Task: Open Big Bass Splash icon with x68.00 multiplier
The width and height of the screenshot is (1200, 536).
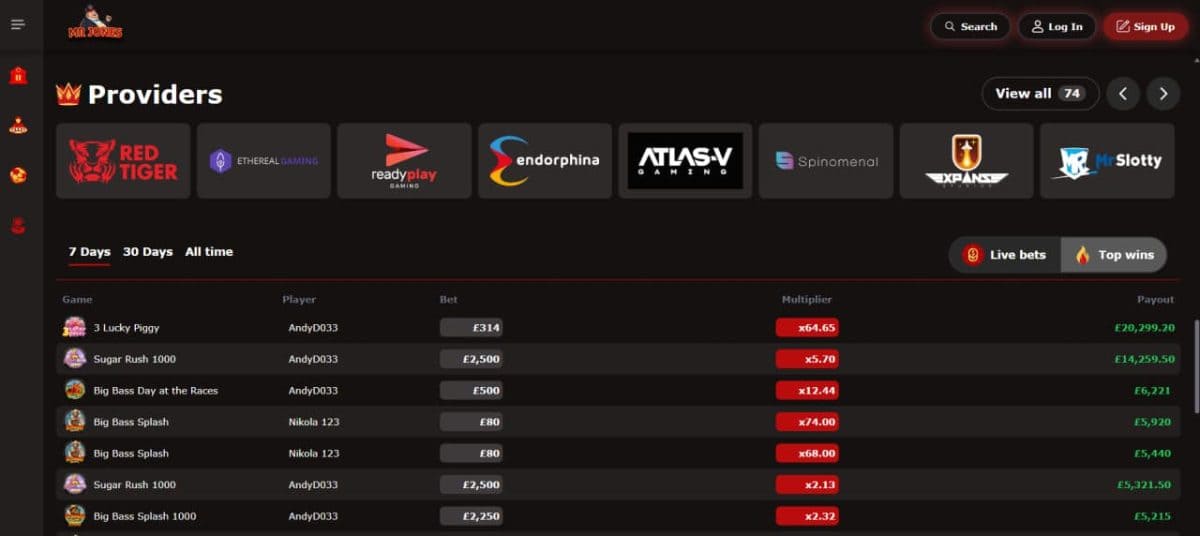Action: (x=75, y=453)
